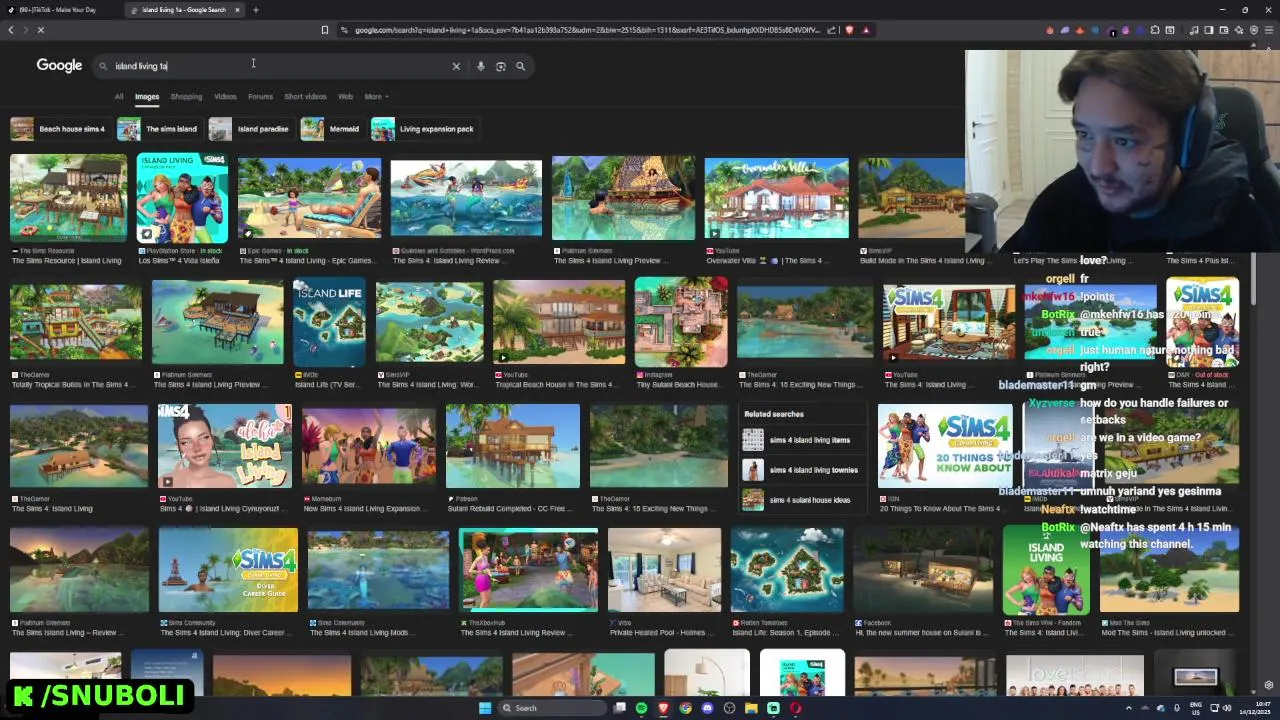
Task: Open File Explorer from the taskbar
Action: pos(751,708)
